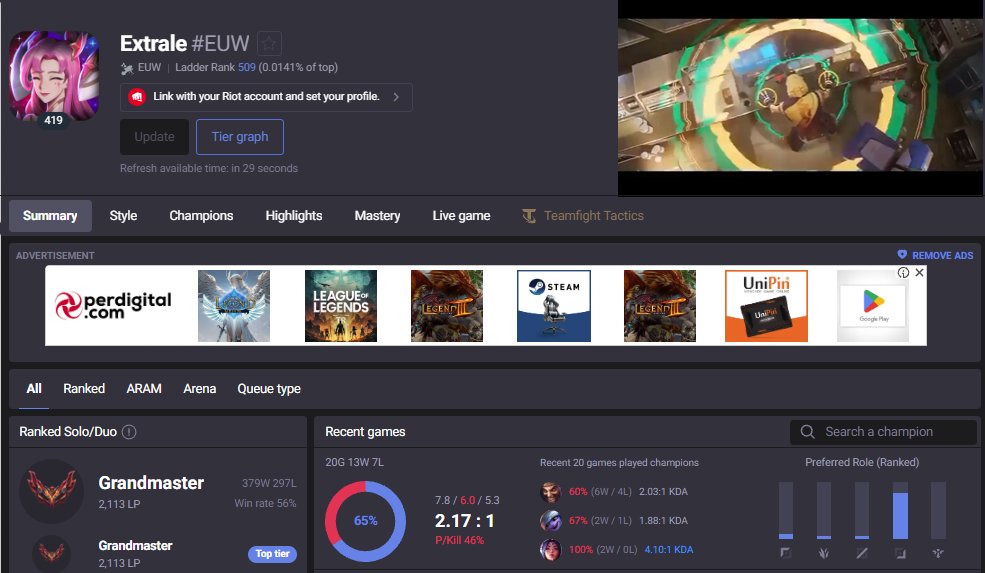Click the video ad player

[801, 98]
